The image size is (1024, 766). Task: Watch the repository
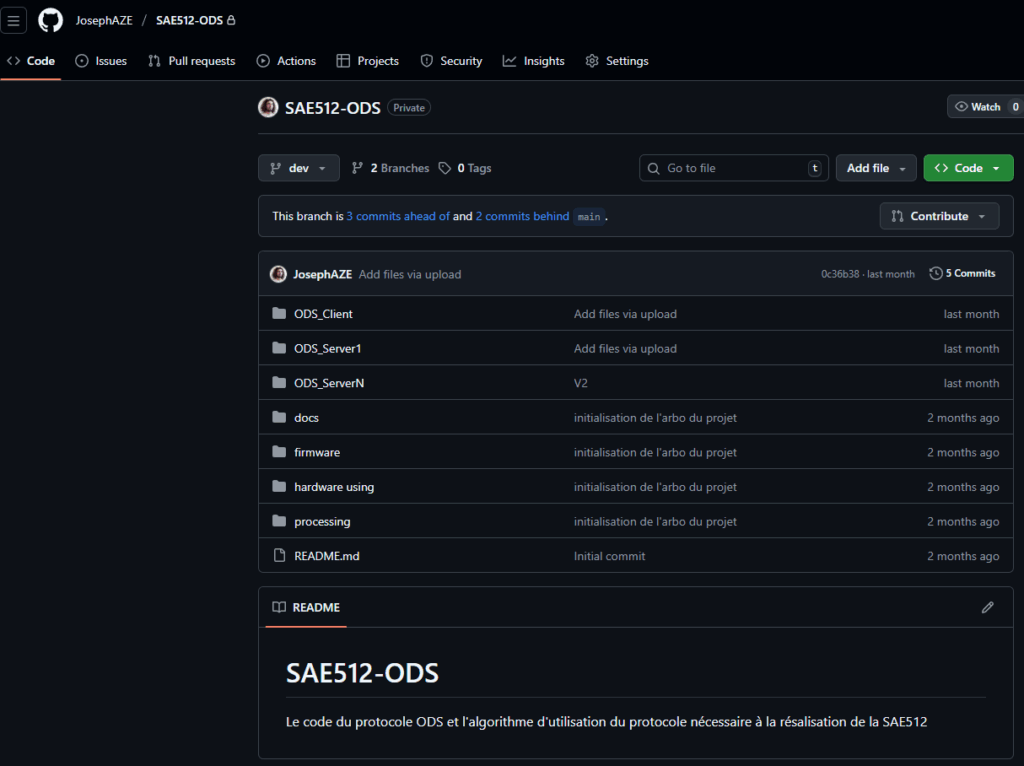(x=977, y=107)
